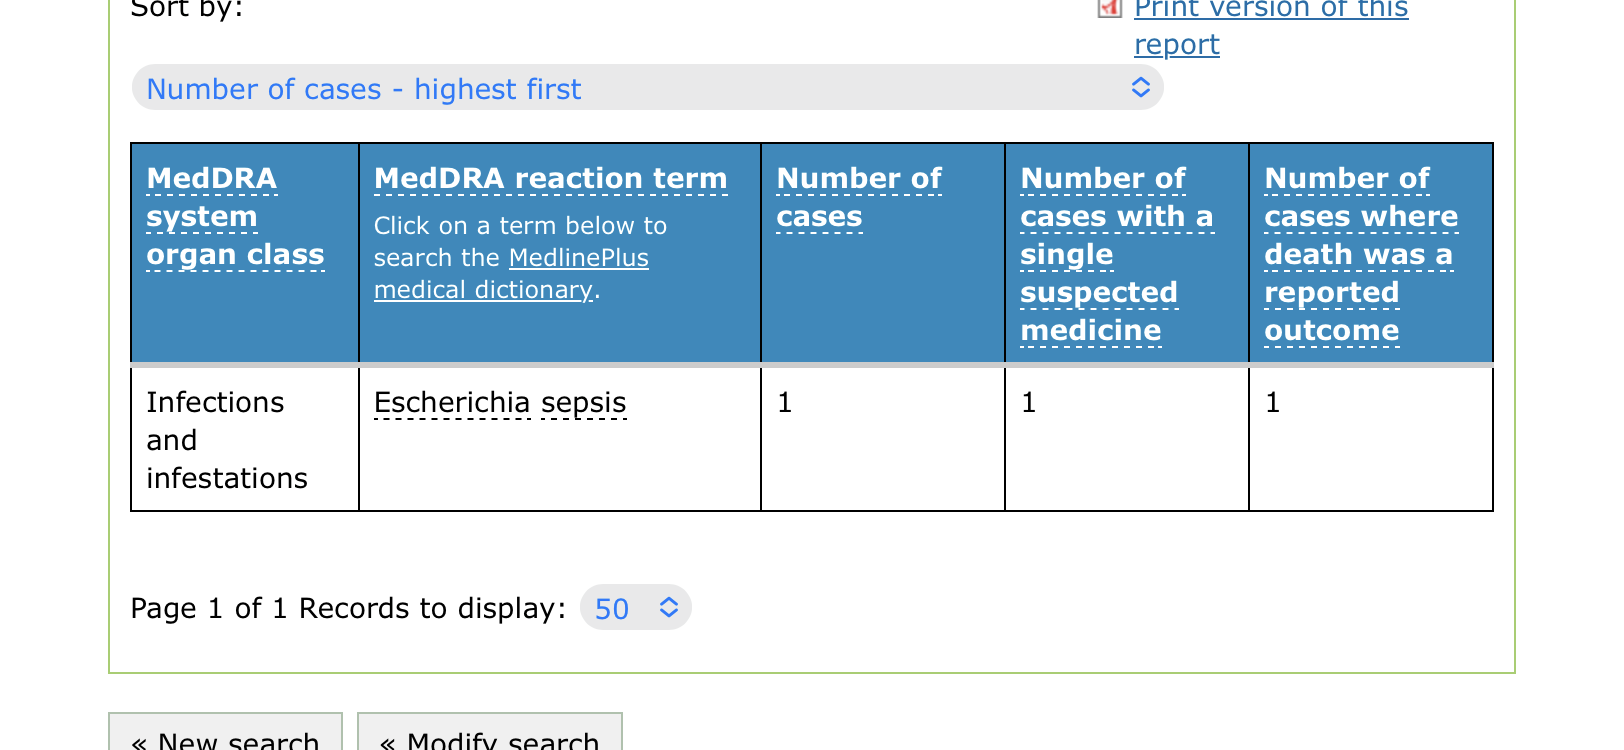The width and height of the screenshot is (1624, 750).
Task: Click the MedDRA system organ class column header
Action: click(x=235, y=216)
